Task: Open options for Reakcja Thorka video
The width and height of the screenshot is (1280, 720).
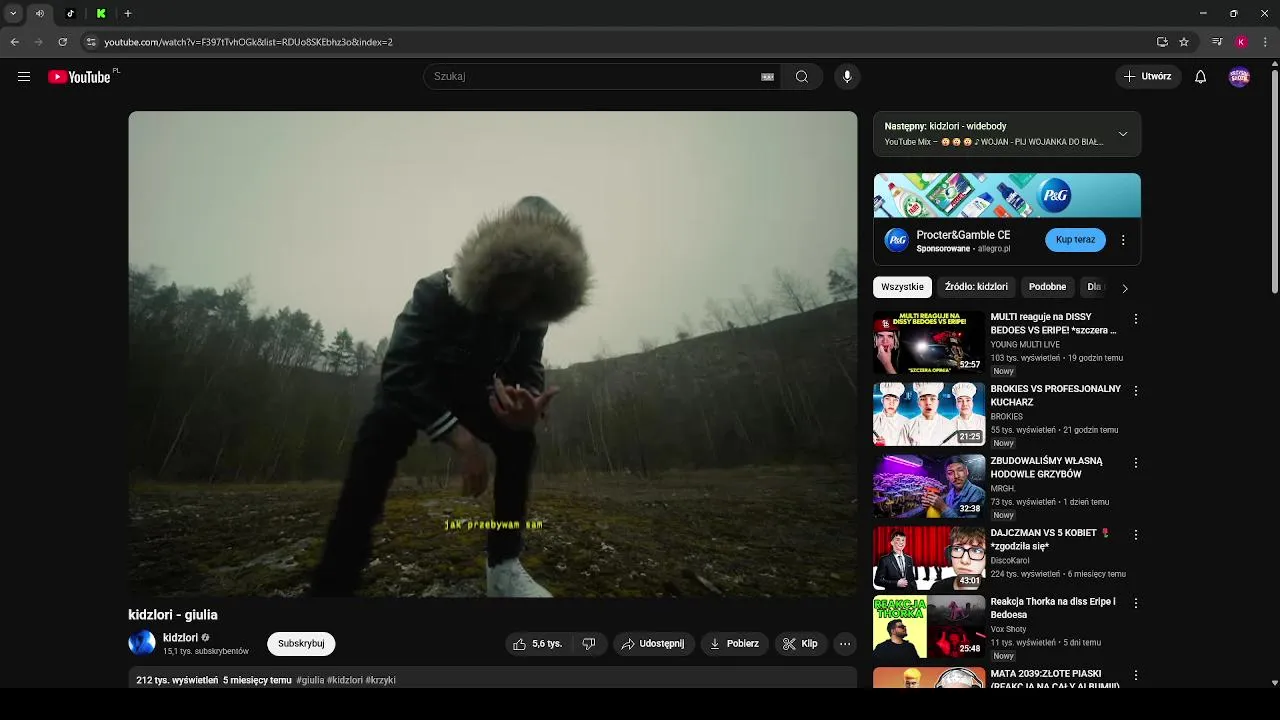Action: click(1135, 604)
